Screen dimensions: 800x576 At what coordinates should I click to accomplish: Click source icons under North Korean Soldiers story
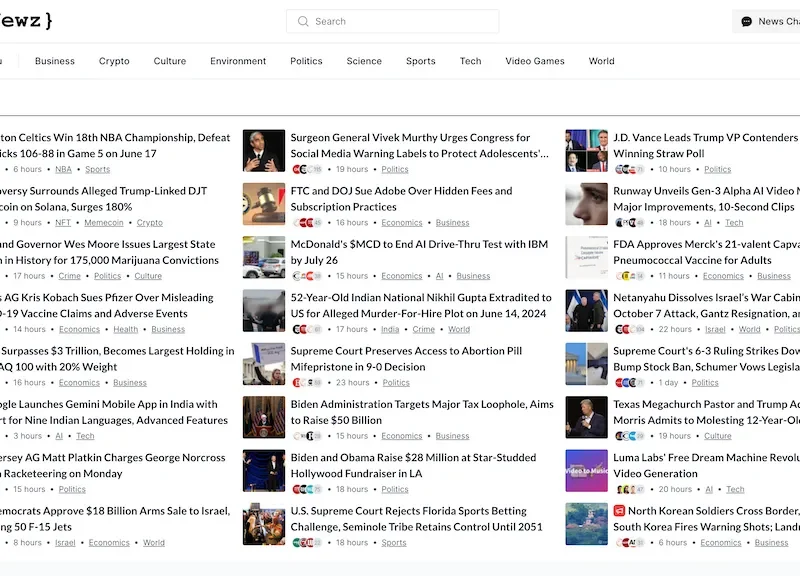point(630,543)
